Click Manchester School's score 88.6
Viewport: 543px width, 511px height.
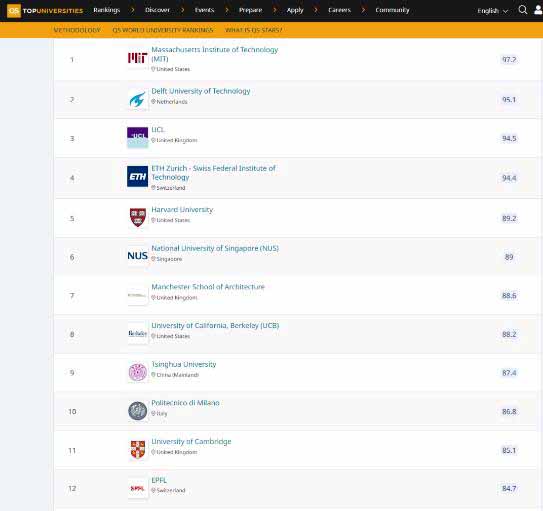[509, 295]
